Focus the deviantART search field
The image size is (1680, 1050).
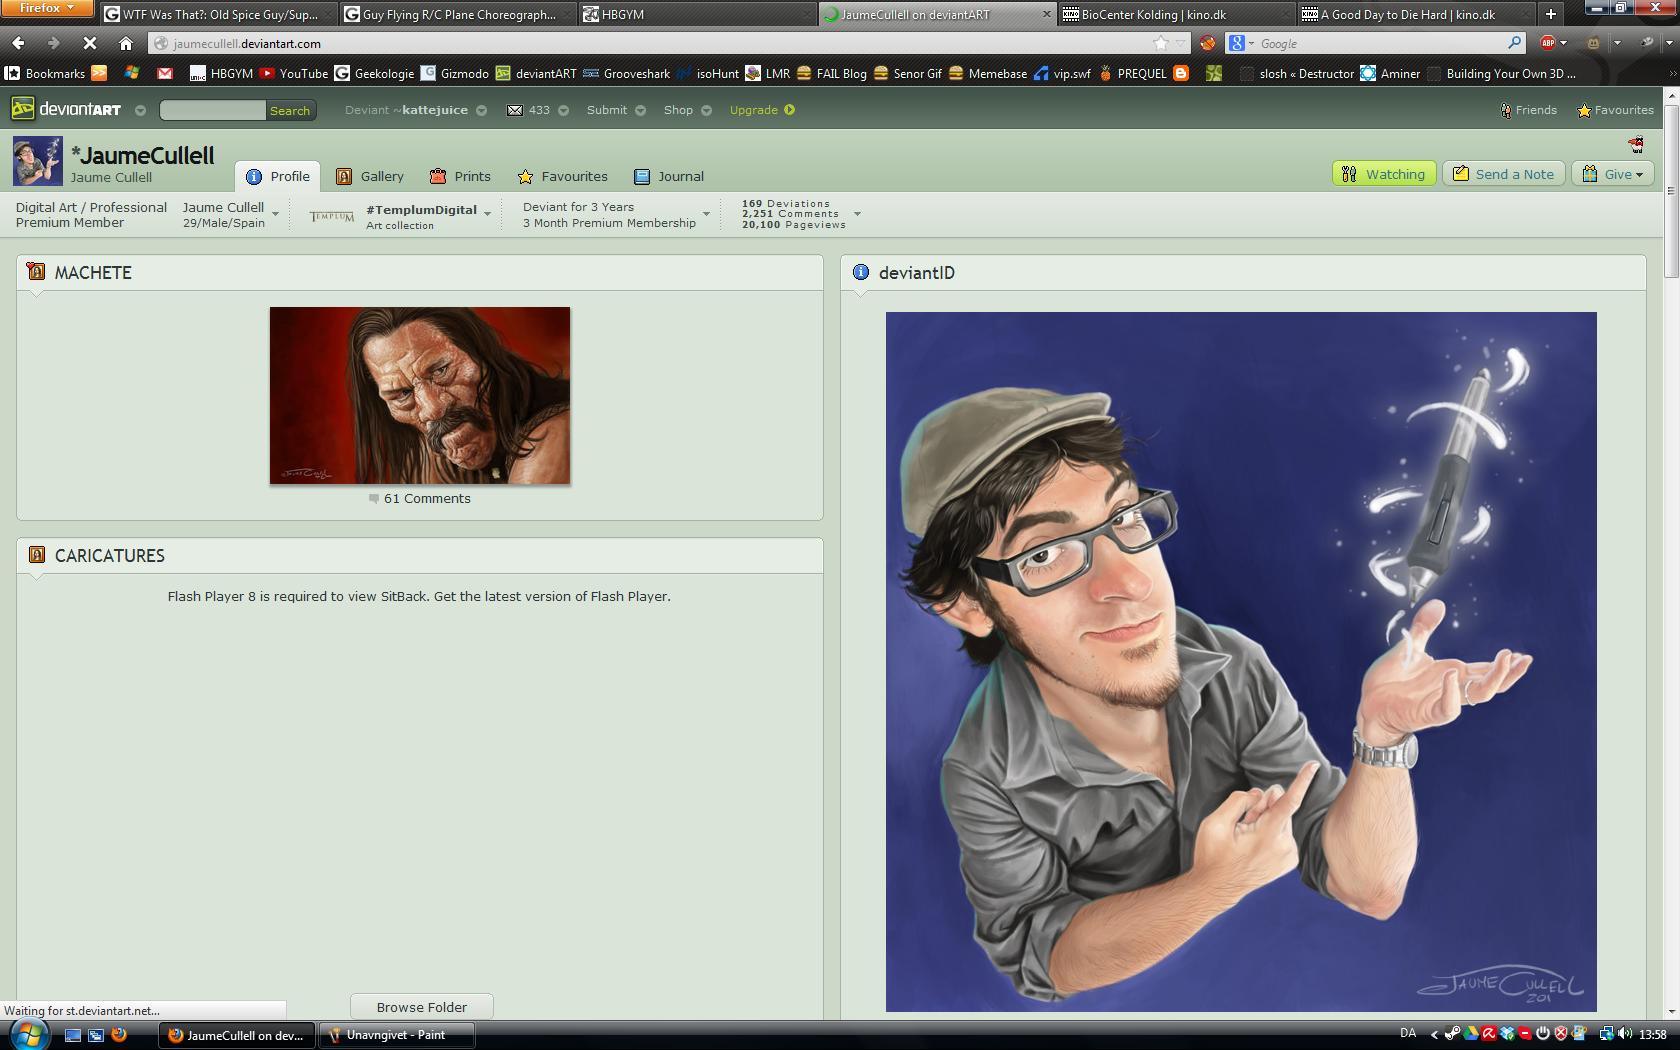click(x=212, y=110)
